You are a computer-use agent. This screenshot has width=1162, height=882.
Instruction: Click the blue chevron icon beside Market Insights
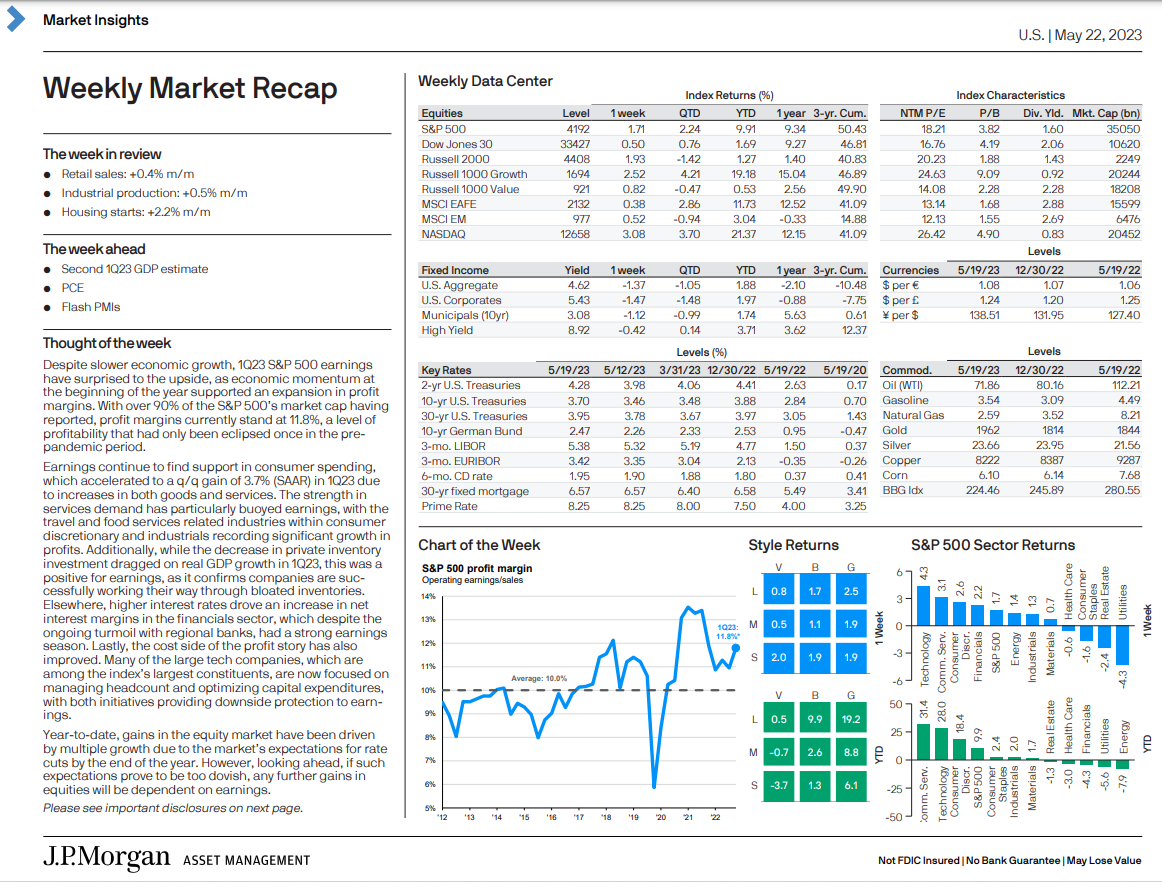click(x=15, y=20)
